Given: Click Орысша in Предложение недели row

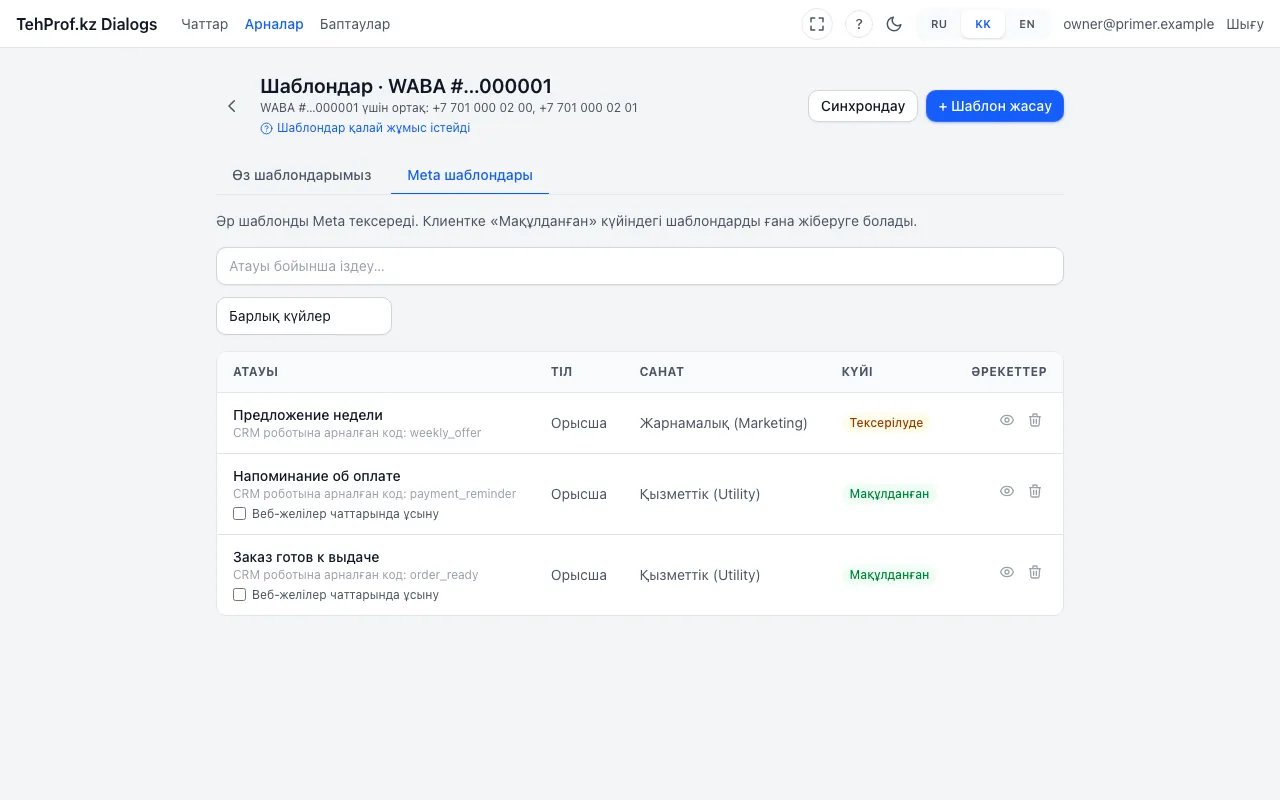Looking at the screenshot, I should coord(579,423).
